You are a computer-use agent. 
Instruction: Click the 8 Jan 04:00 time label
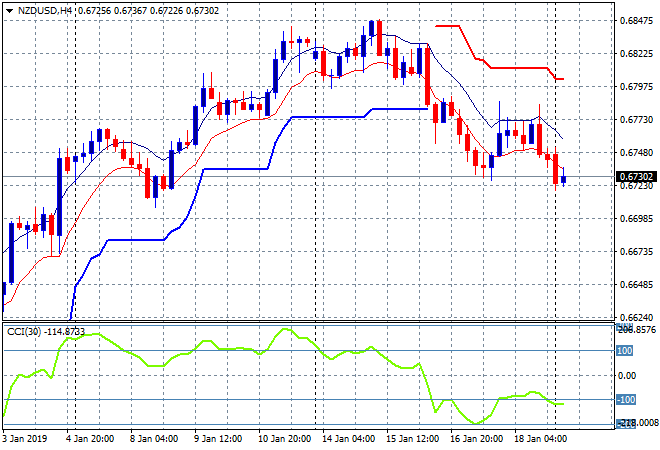pos(154,439)
